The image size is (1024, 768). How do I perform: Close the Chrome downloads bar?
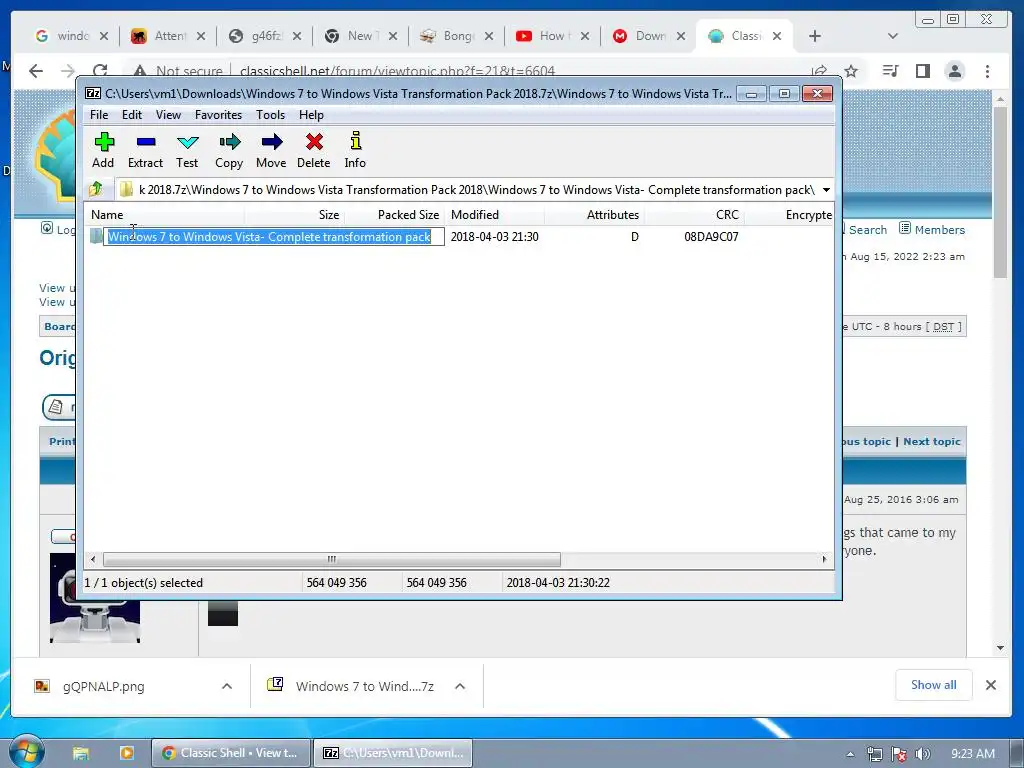click(991, 685)
